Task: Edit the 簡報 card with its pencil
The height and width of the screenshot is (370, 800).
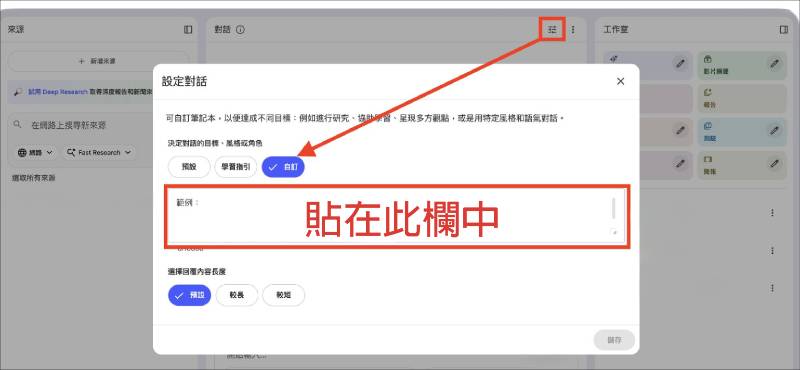Action: [774, 163]
